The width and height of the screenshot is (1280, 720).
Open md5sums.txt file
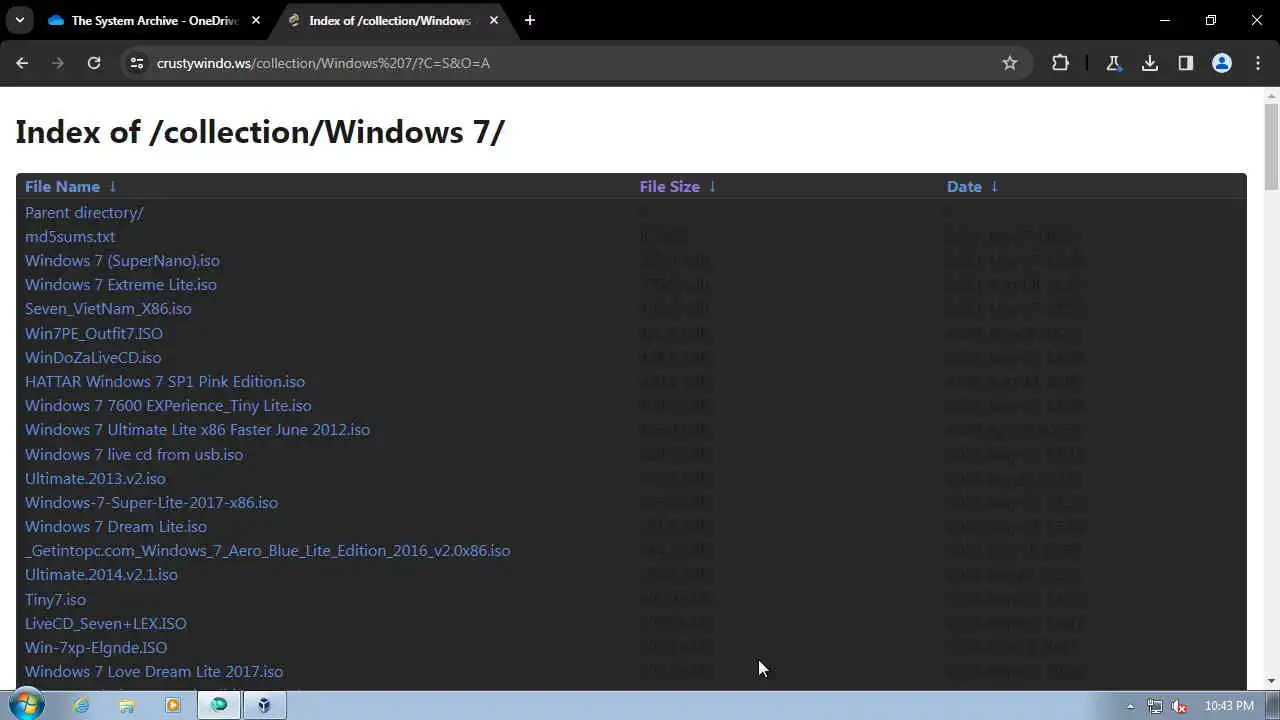(70, 236)
